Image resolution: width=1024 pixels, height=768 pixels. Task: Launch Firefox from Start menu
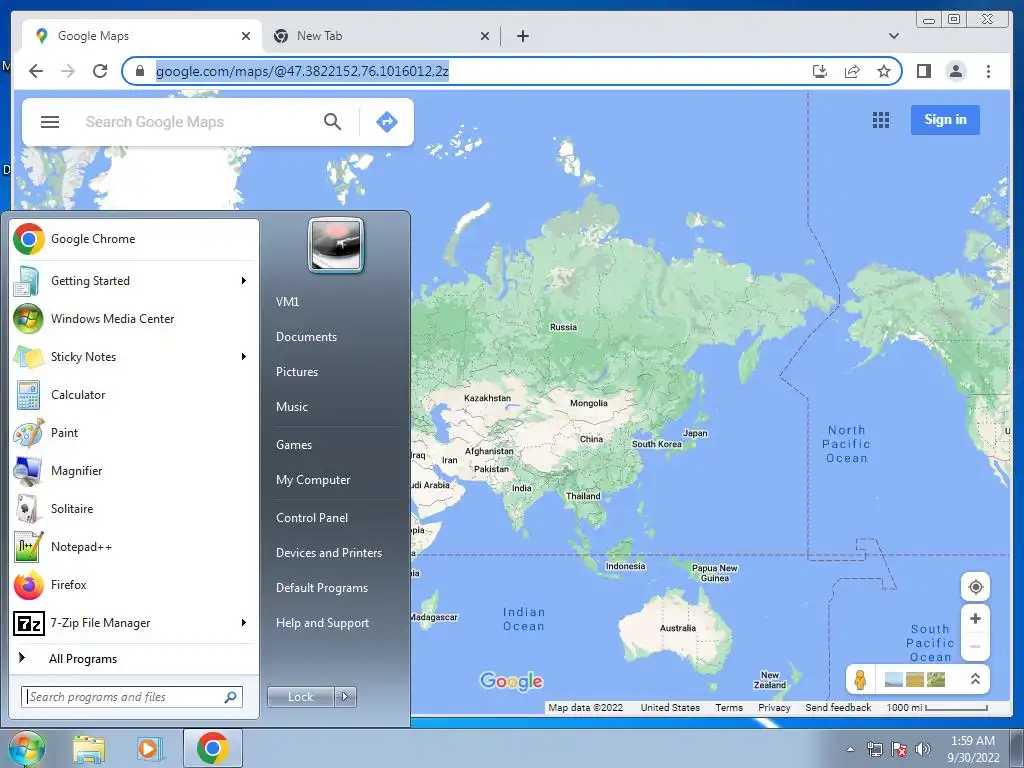(x=134, y=584)
